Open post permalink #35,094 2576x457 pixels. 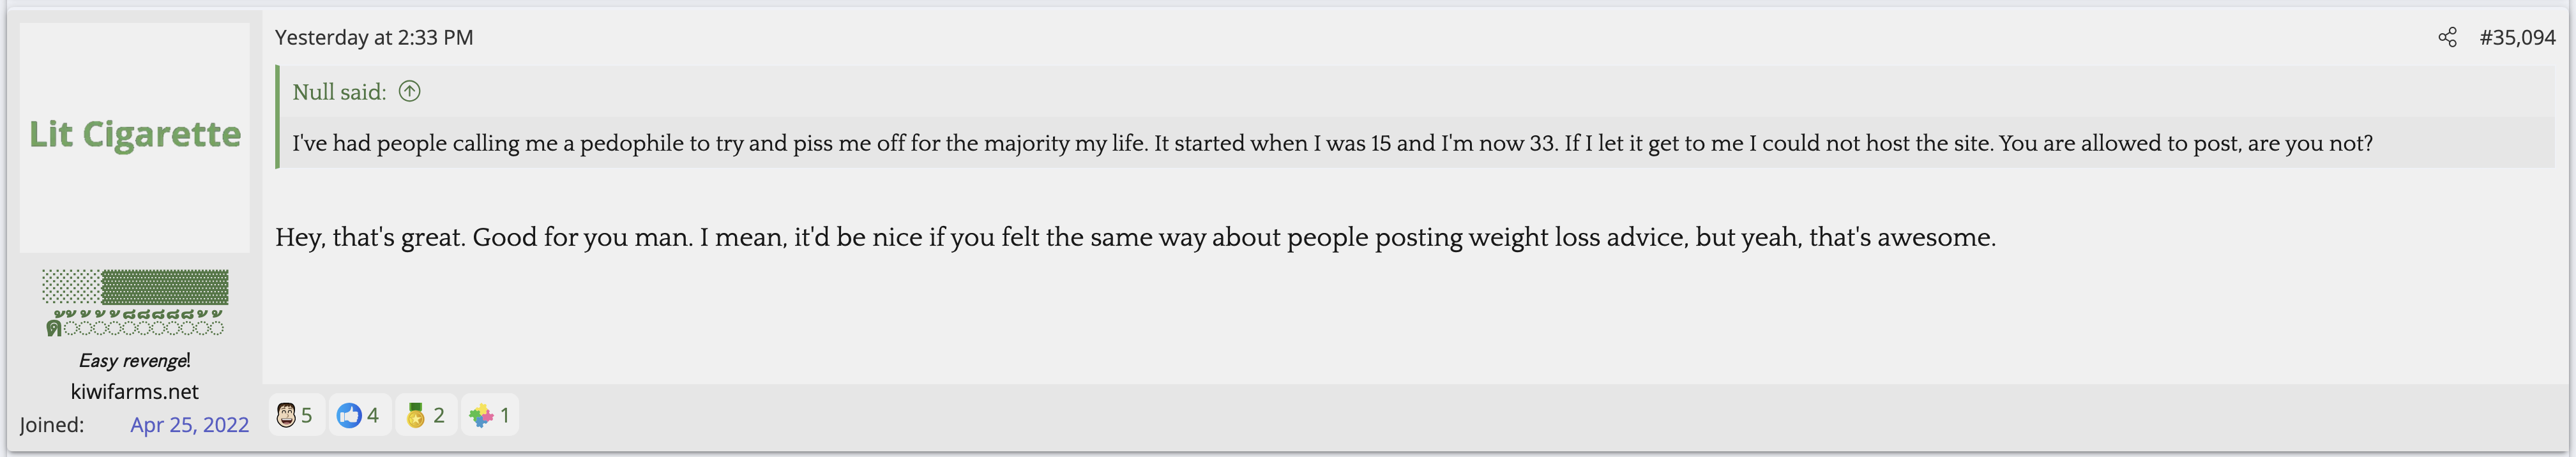click(2517, 38)
